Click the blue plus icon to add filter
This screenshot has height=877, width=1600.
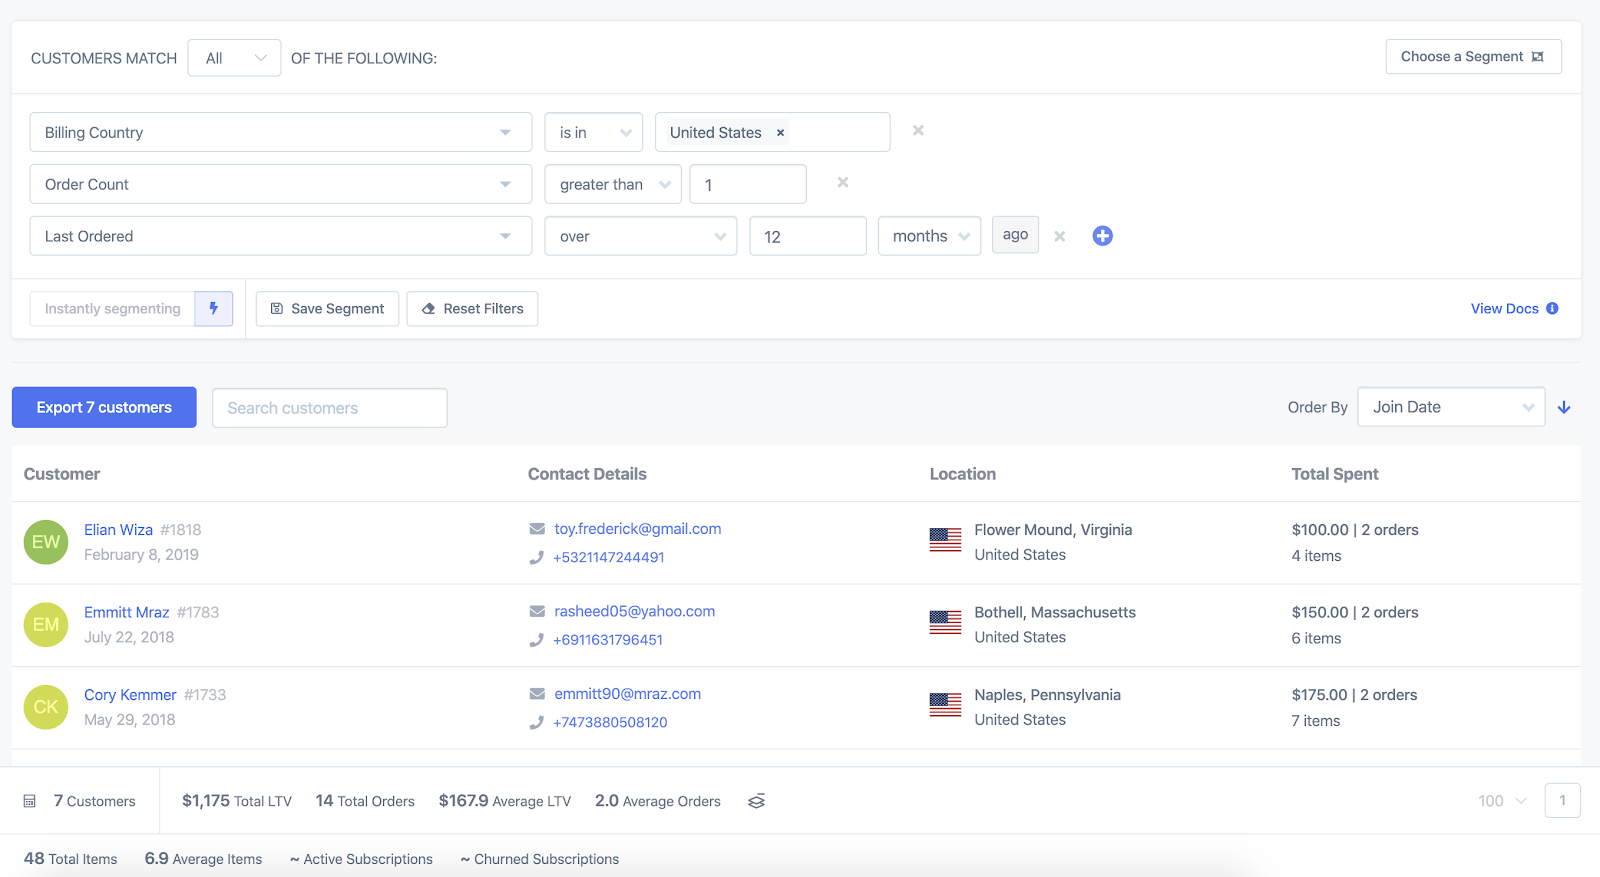[1102, 236]
